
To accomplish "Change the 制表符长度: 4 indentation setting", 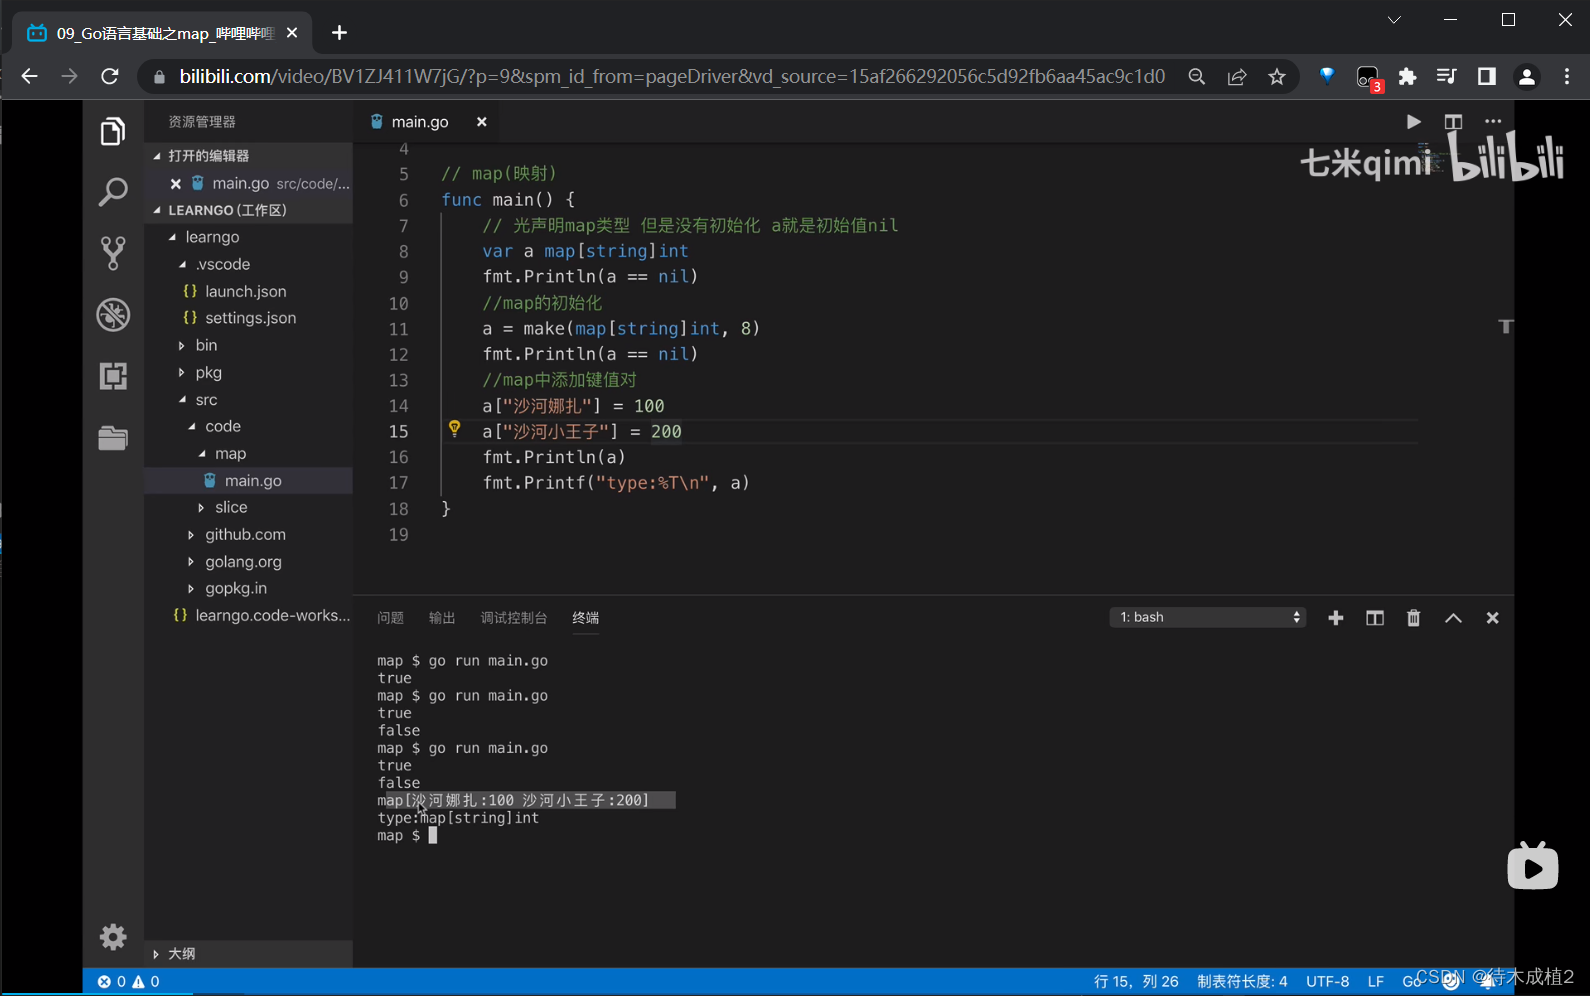I will pos(1242,982).
